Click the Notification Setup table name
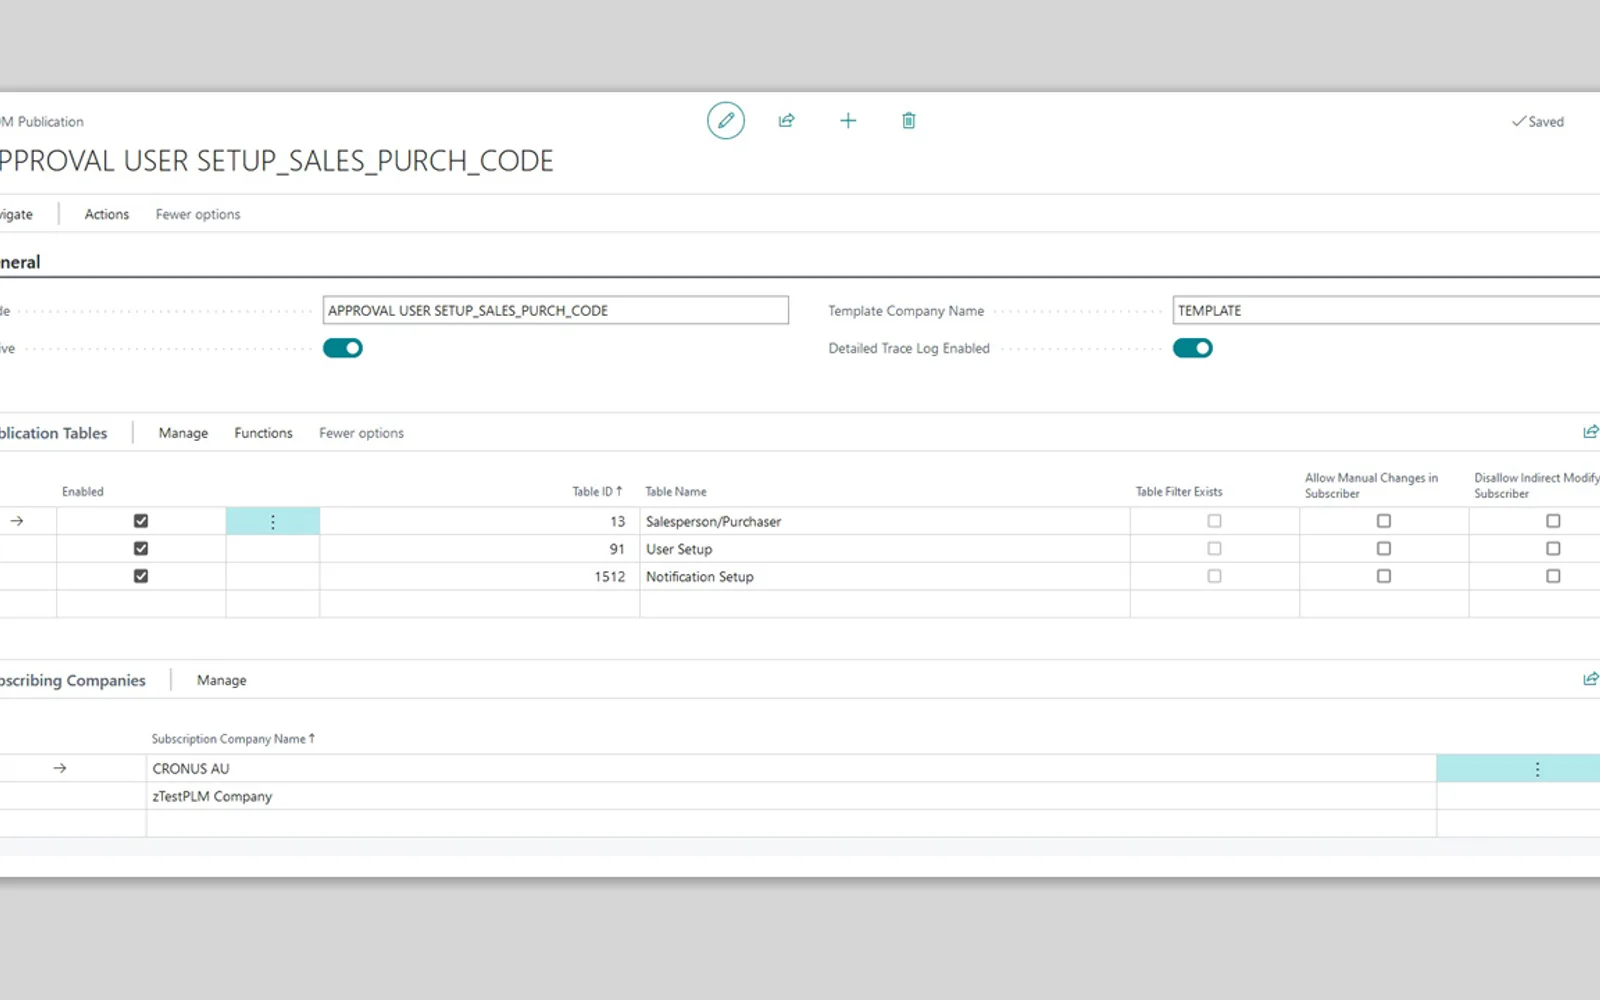Viewport: 1600px width, 1000px height. click(700, 577)
